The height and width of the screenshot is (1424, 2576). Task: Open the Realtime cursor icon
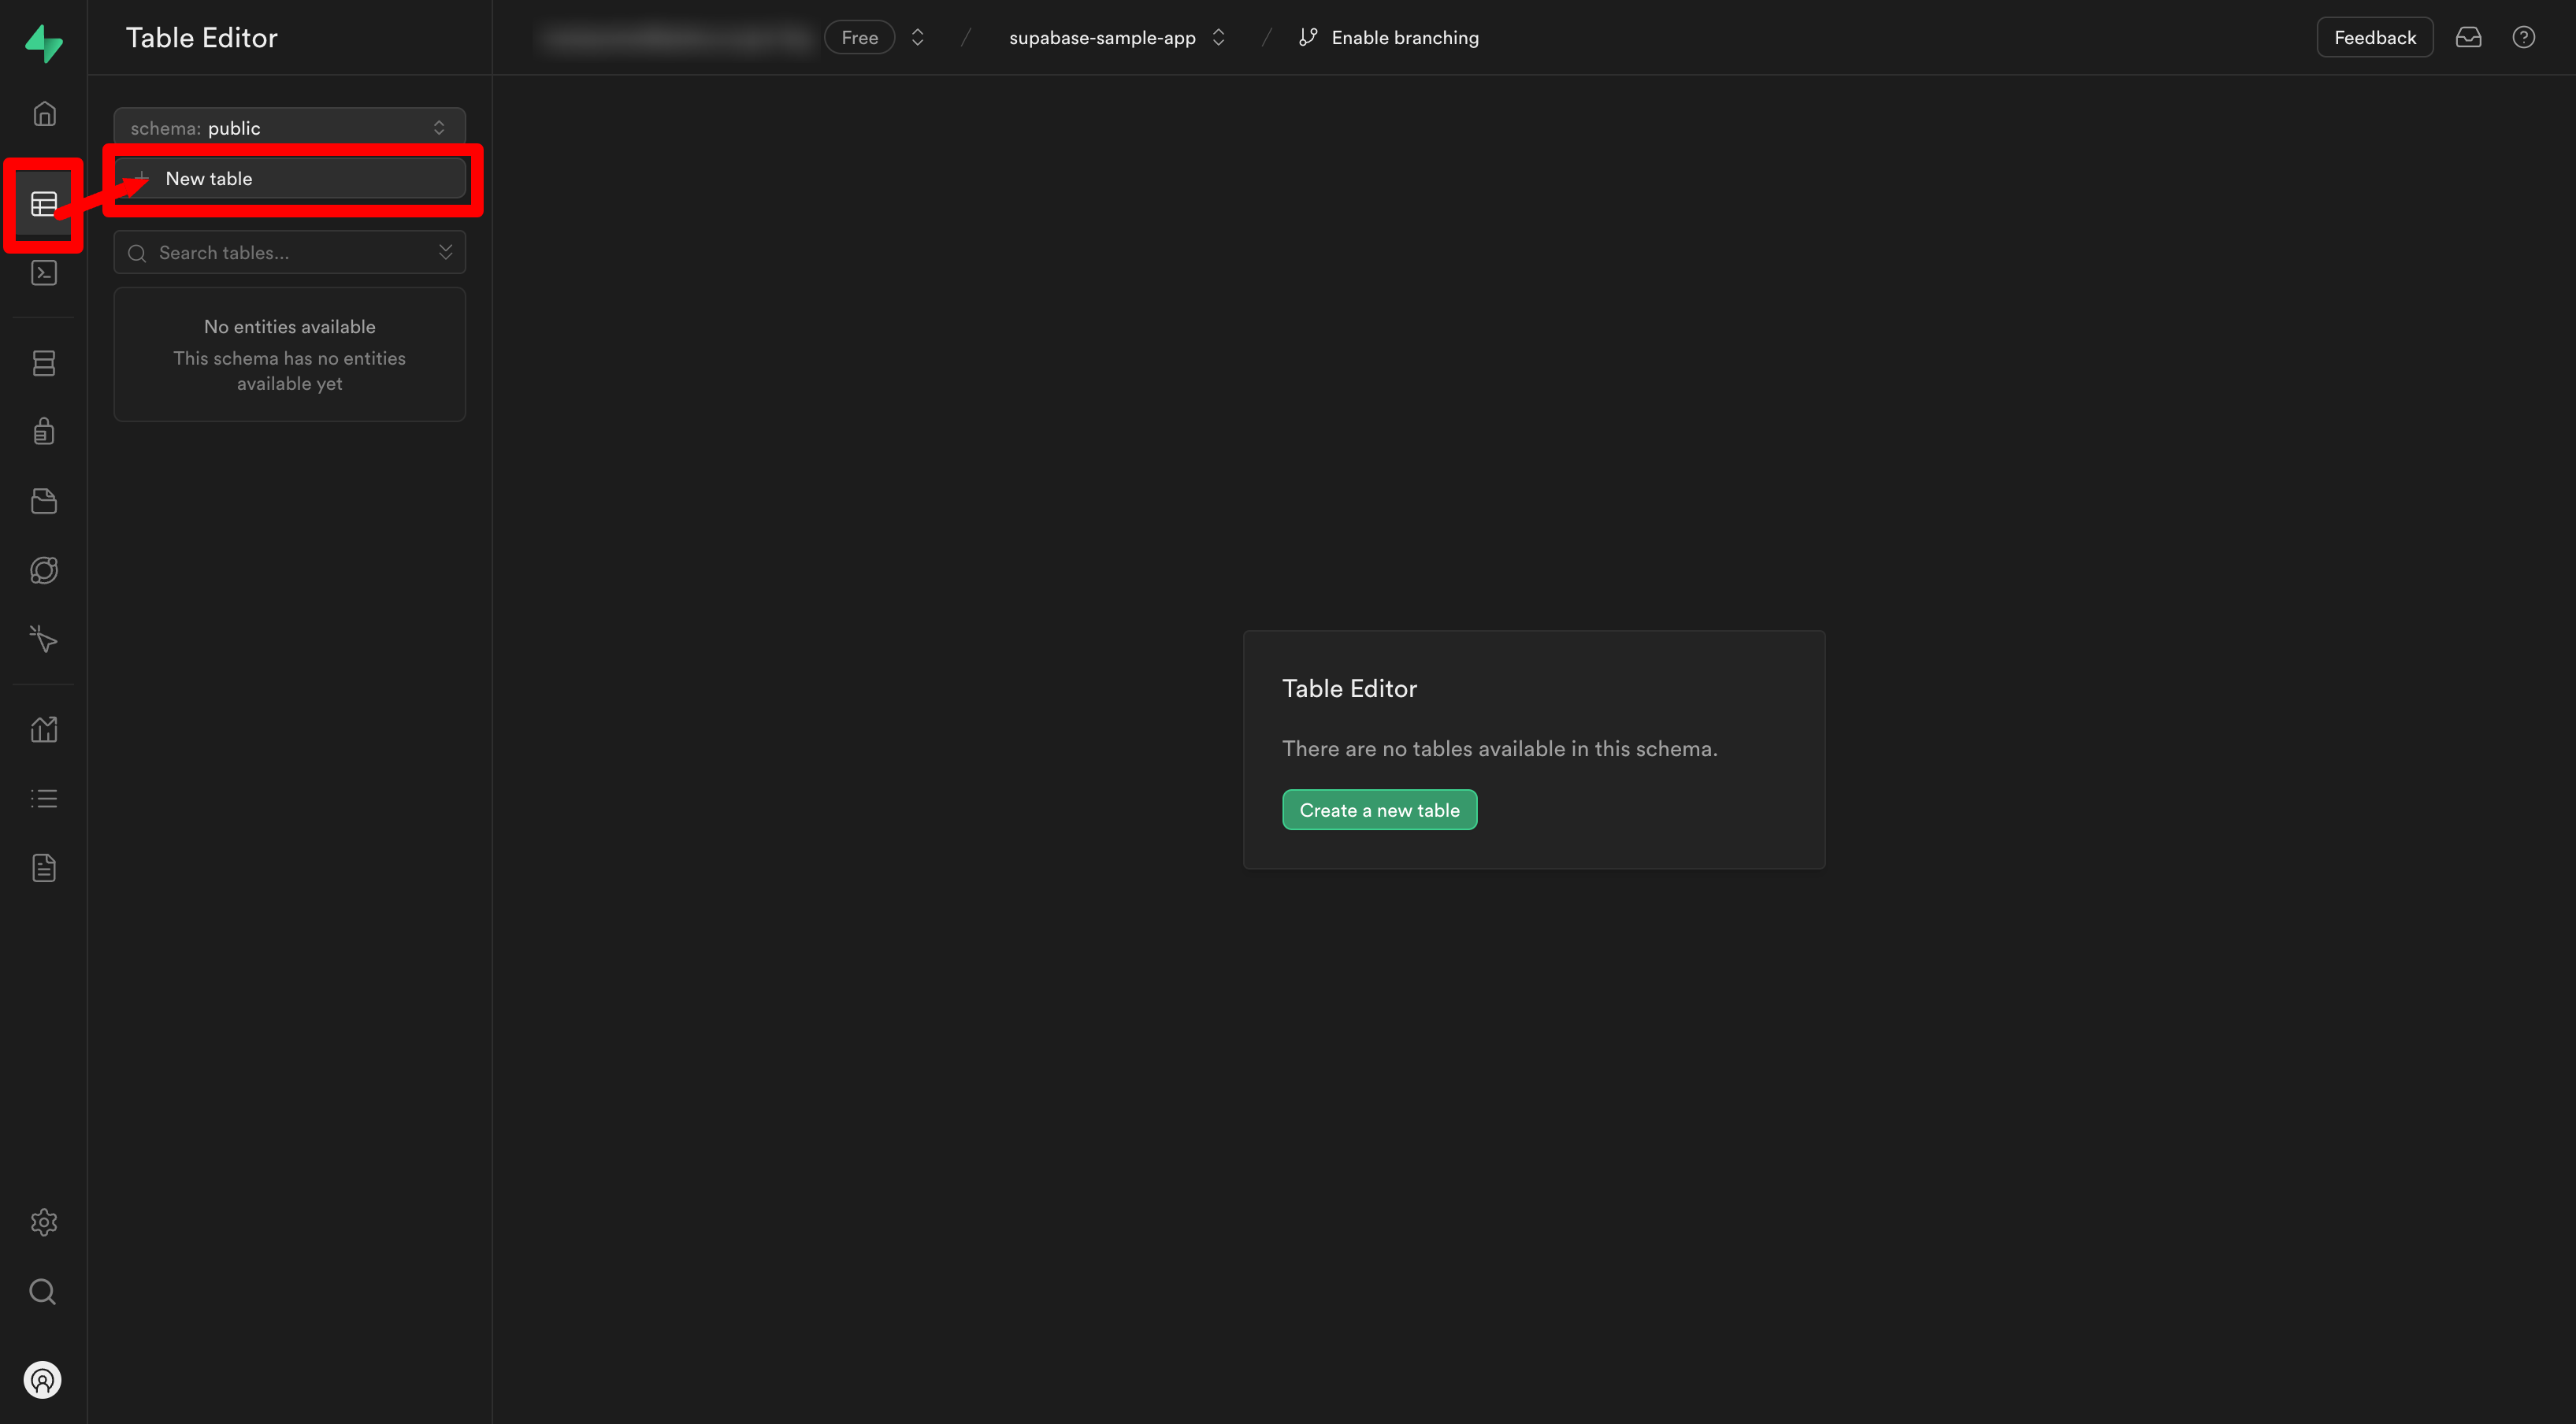pyautogui.click(x=44, y=639)
